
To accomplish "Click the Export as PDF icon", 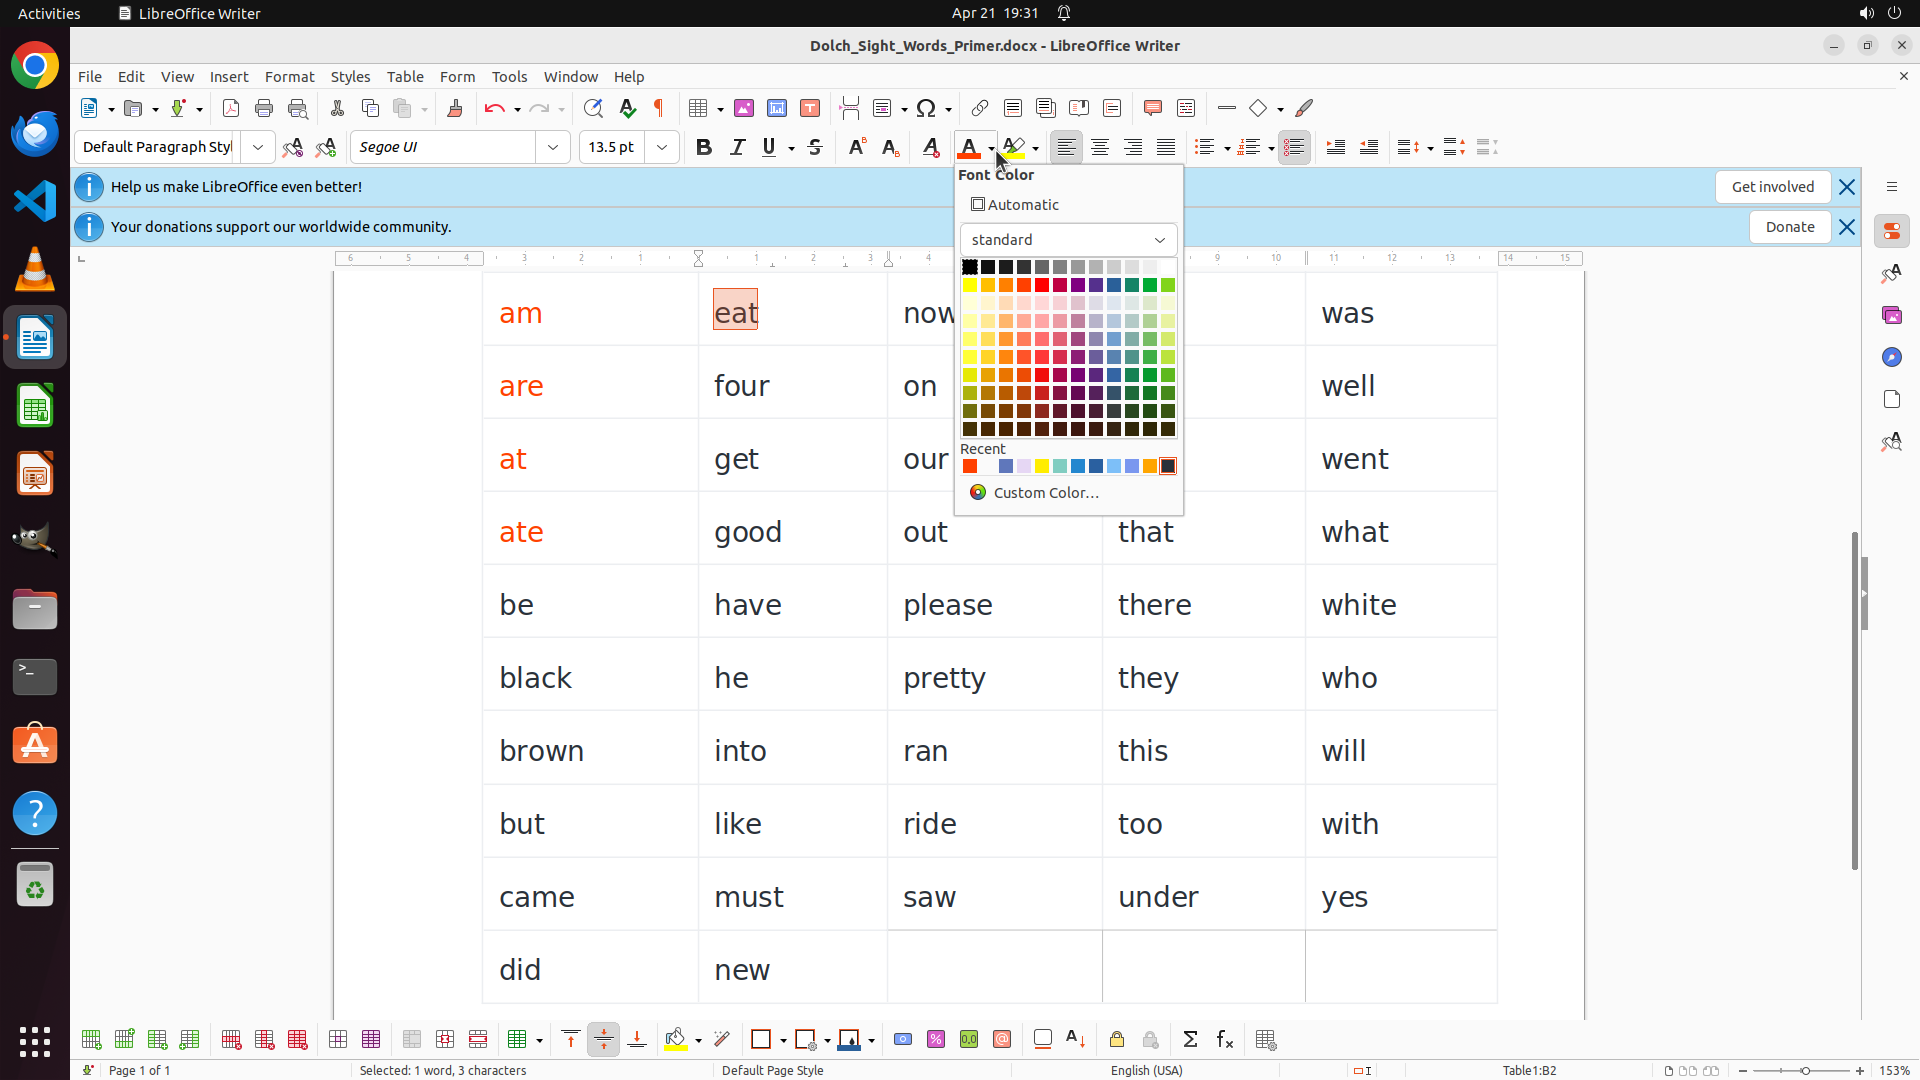I will click(231, 108).
